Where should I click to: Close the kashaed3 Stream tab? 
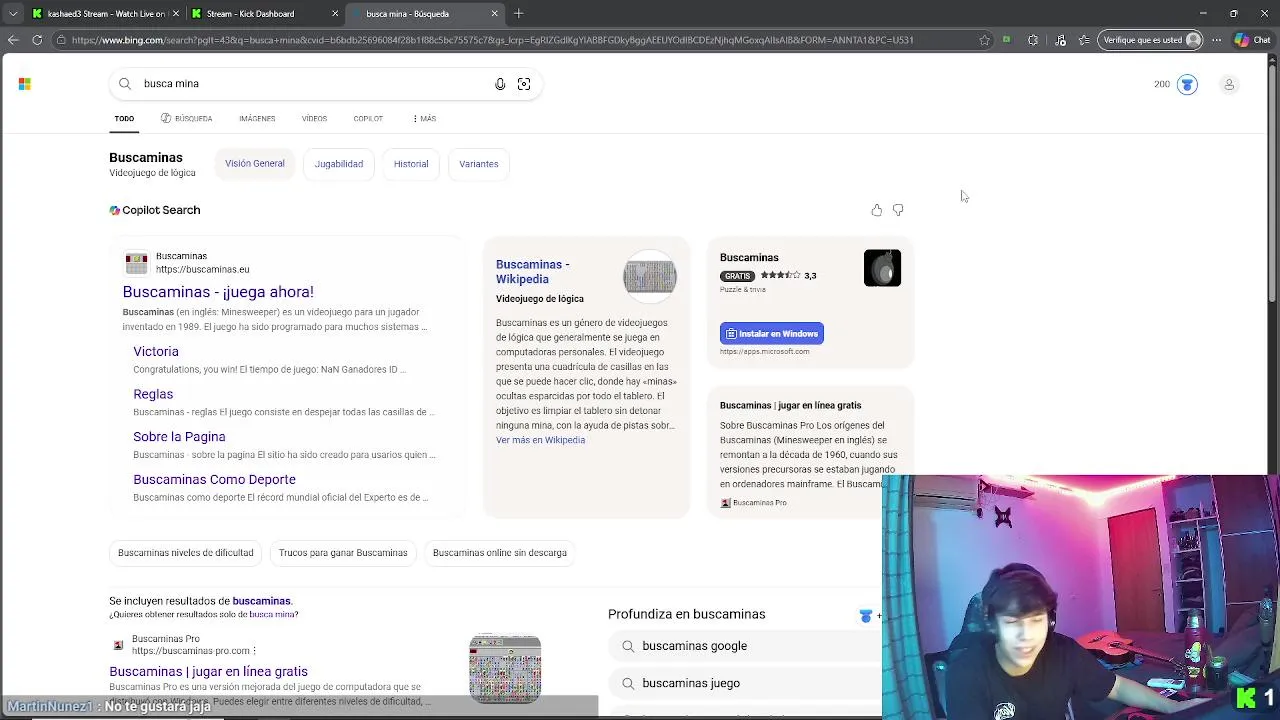coord(176,14)
